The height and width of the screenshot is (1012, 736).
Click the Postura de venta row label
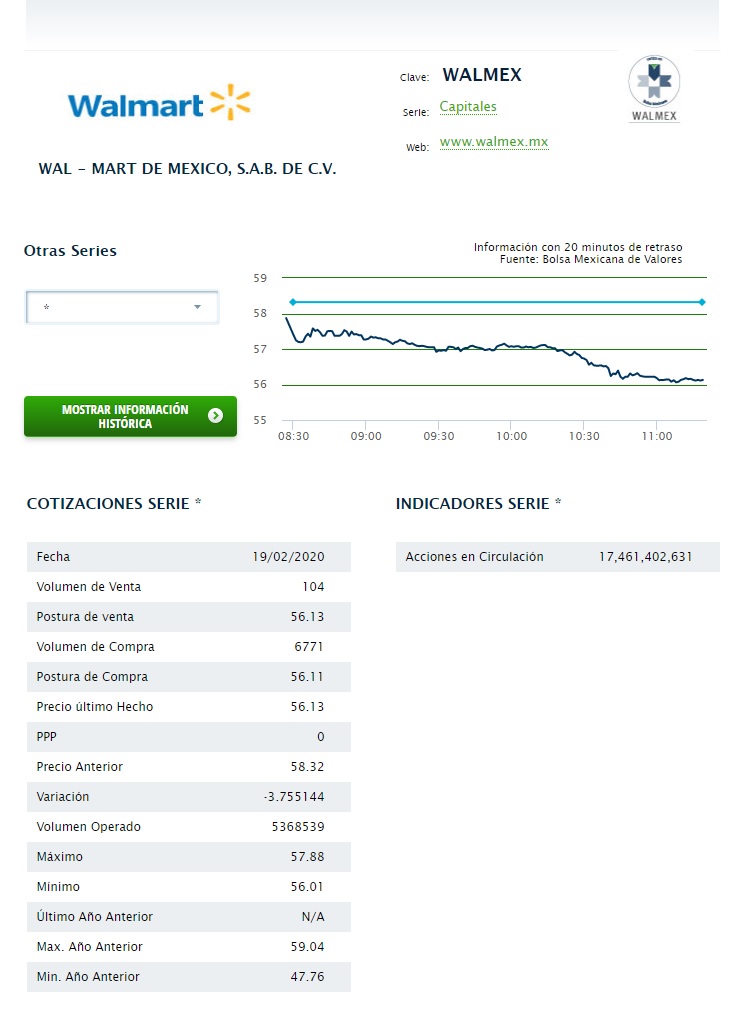click(x=85, y=617)
